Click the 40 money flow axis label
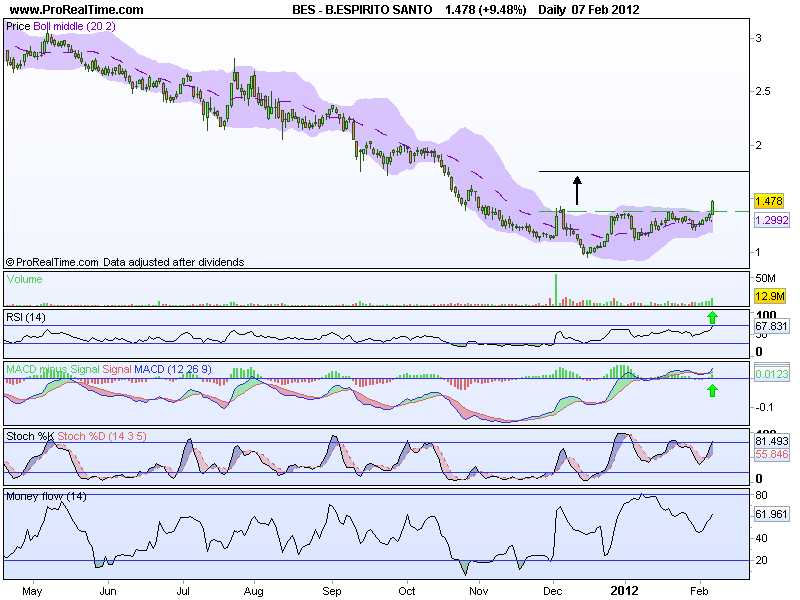This screenshot has height=600, width=800. (761, 538)
